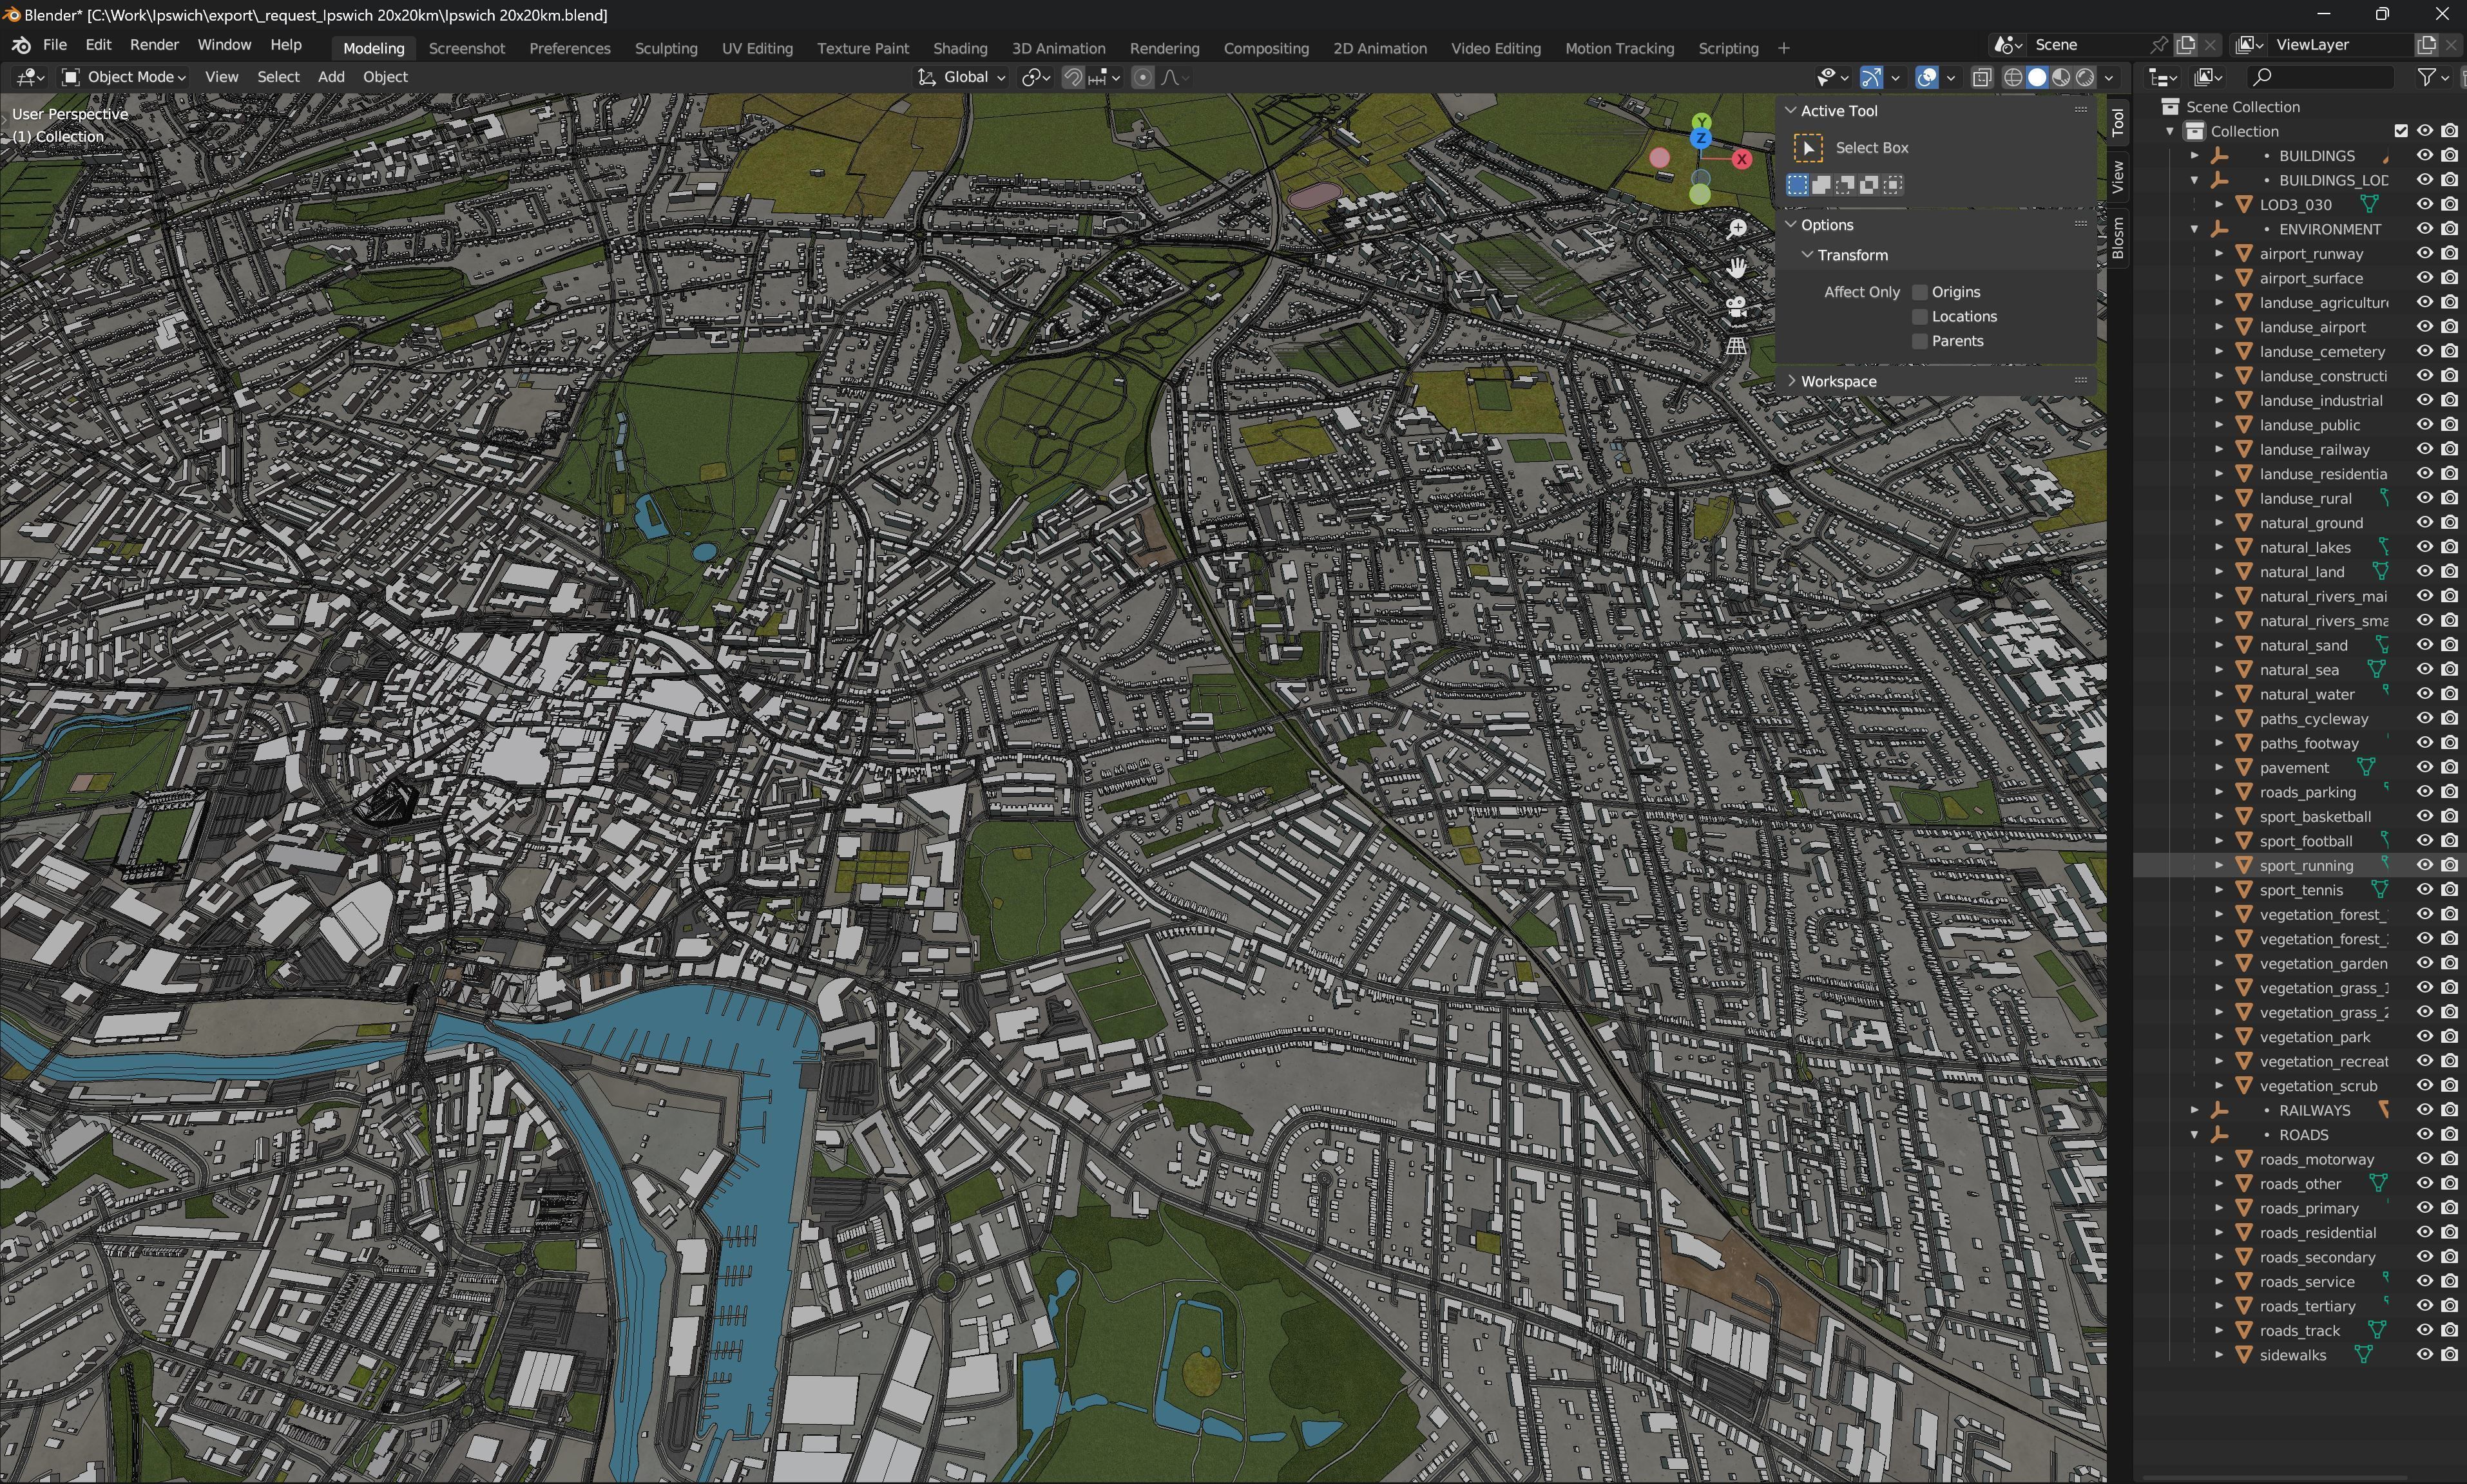
Task: Select LOD3_030 in the outliner
Action: click(x=2295, y=205)
